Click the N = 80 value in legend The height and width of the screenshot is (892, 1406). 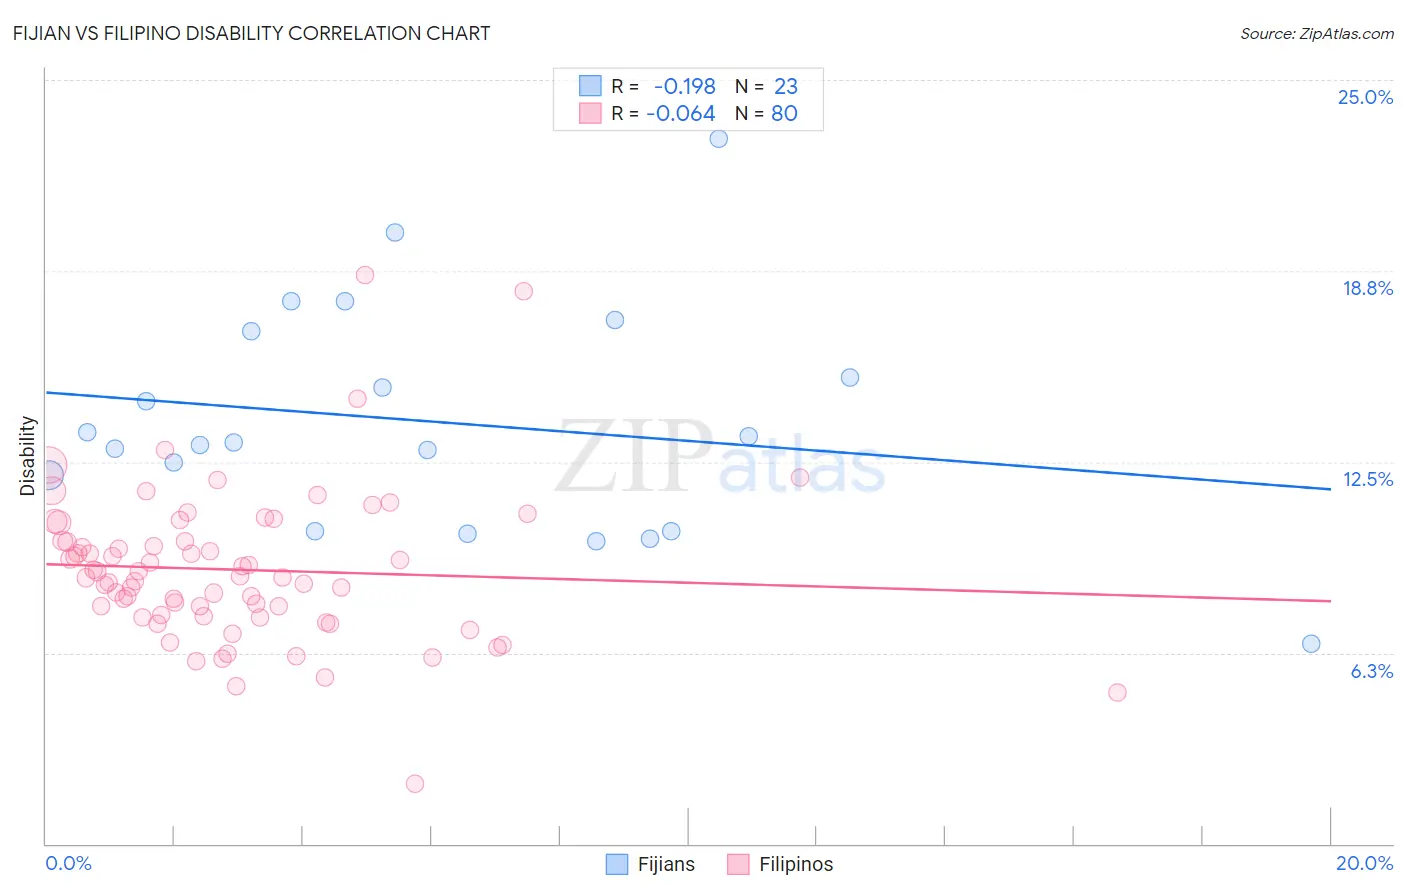(x=766, y=113)
